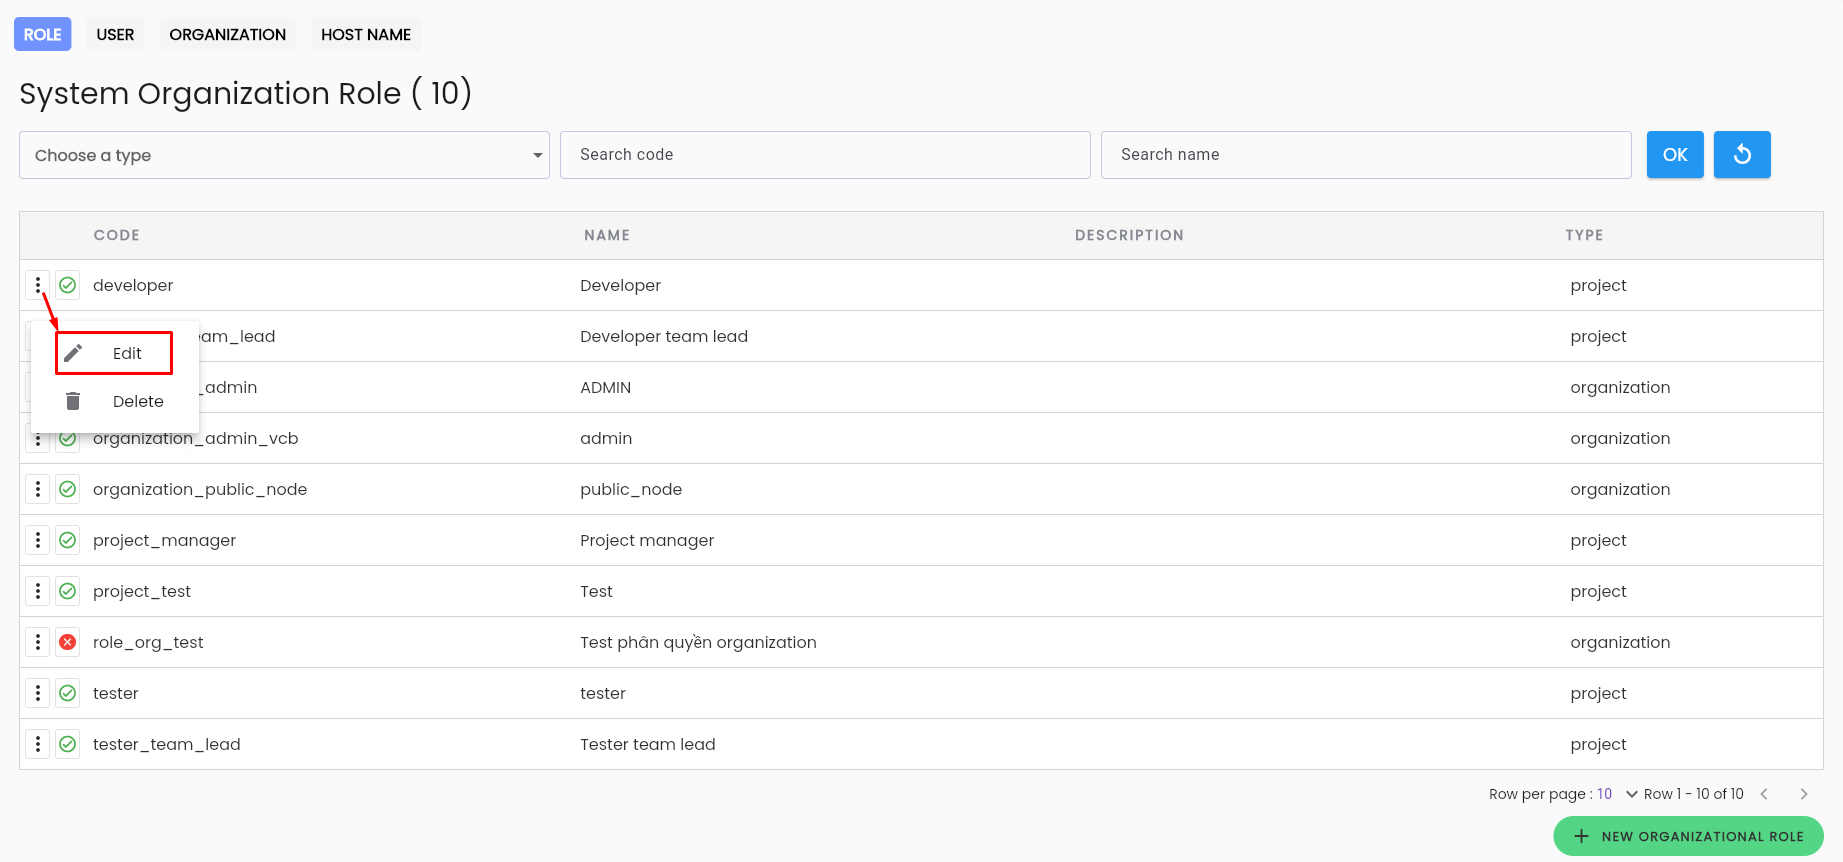Switch to the USER tab
The width and height of the screenshot is (1843, 862).
click(115, 34)
